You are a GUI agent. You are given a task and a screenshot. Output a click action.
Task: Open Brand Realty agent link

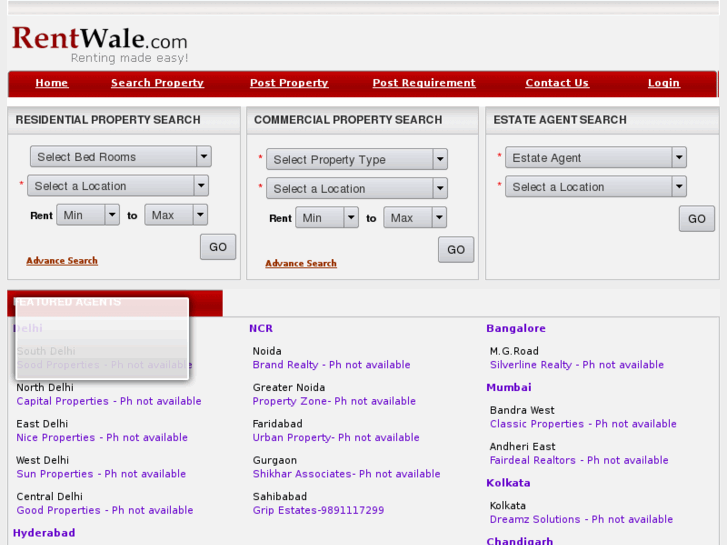(x=332, y=365)
